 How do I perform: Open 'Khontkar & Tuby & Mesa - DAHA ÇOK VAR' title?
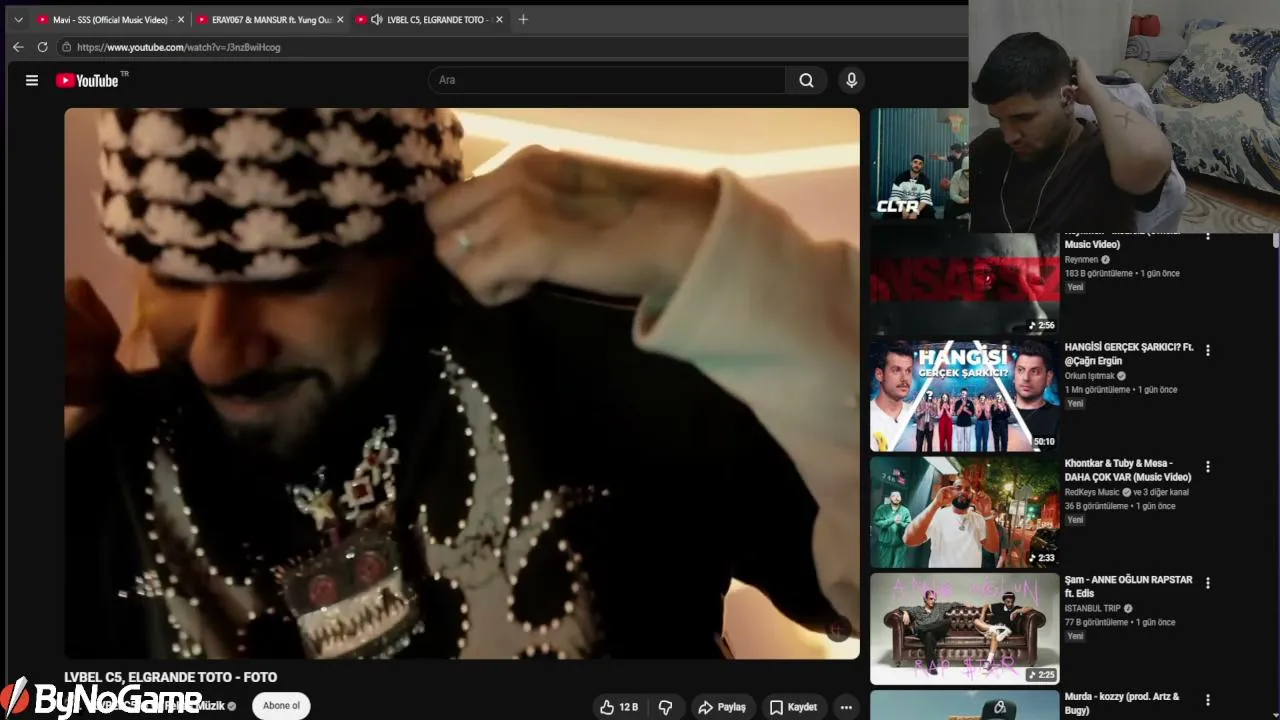click(1128, 470)
